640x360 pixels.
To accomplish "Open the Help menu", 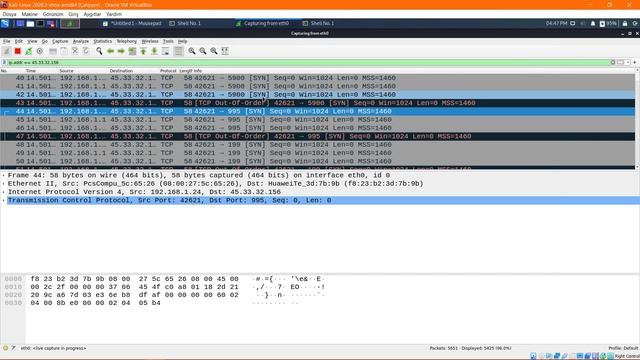I will pyautogui.click(x=182, y=41).
